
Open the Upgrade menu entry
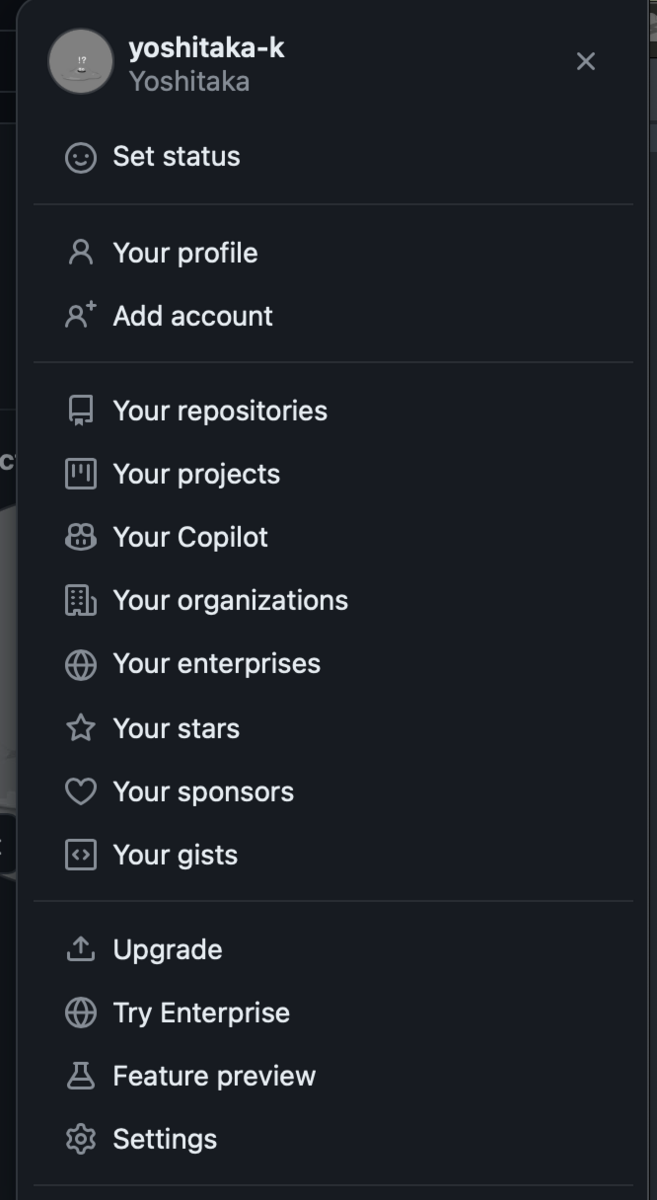tap(167, 950)
